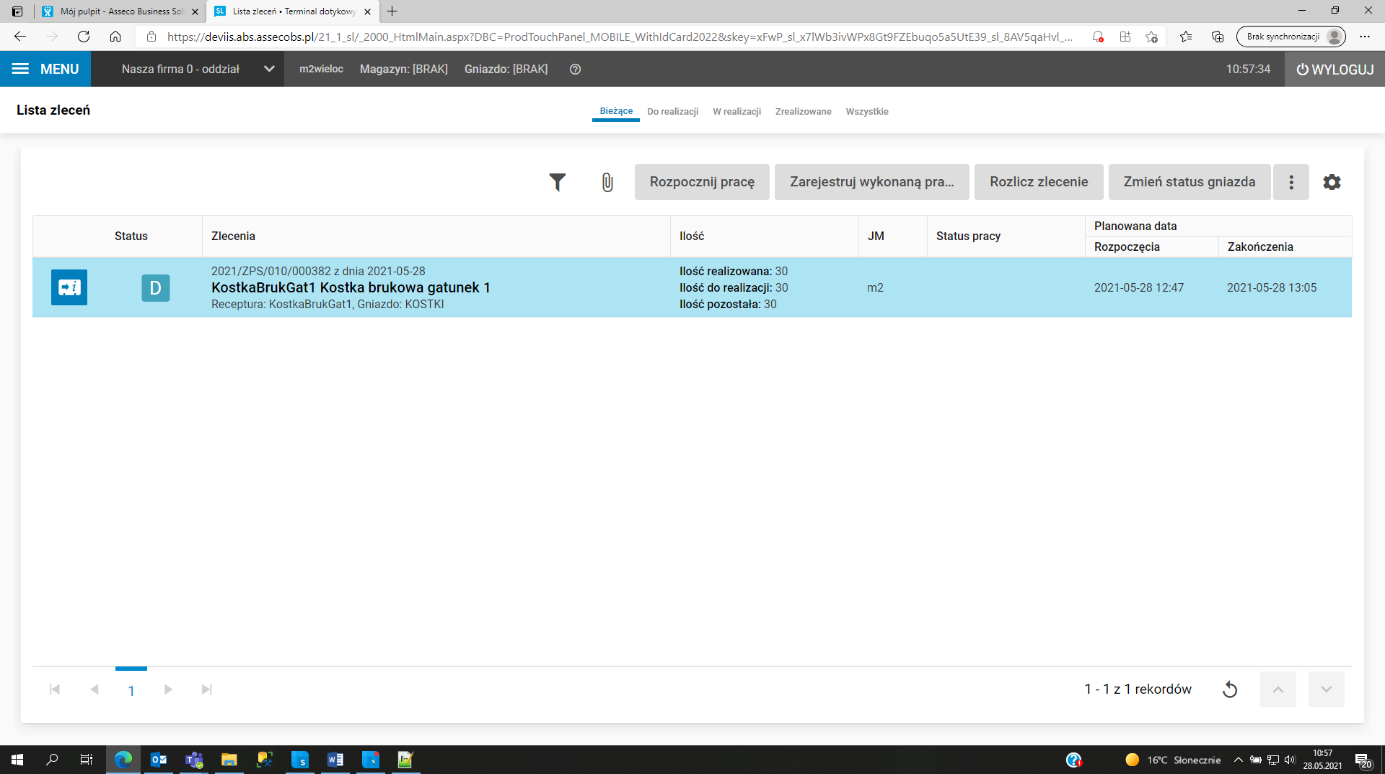Switch to the Bieżące tab

coord(616,111)
